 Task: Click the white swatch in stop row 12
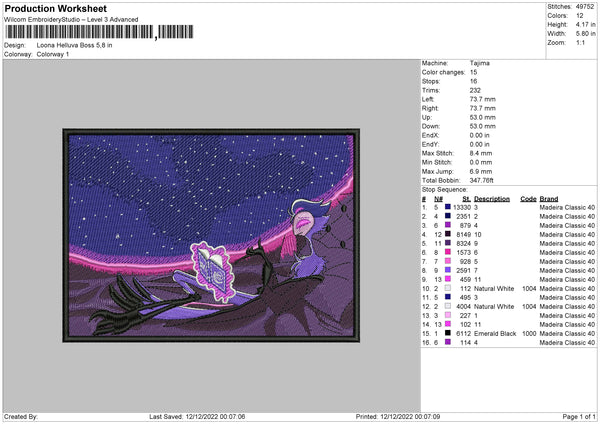tap(448, 306)
